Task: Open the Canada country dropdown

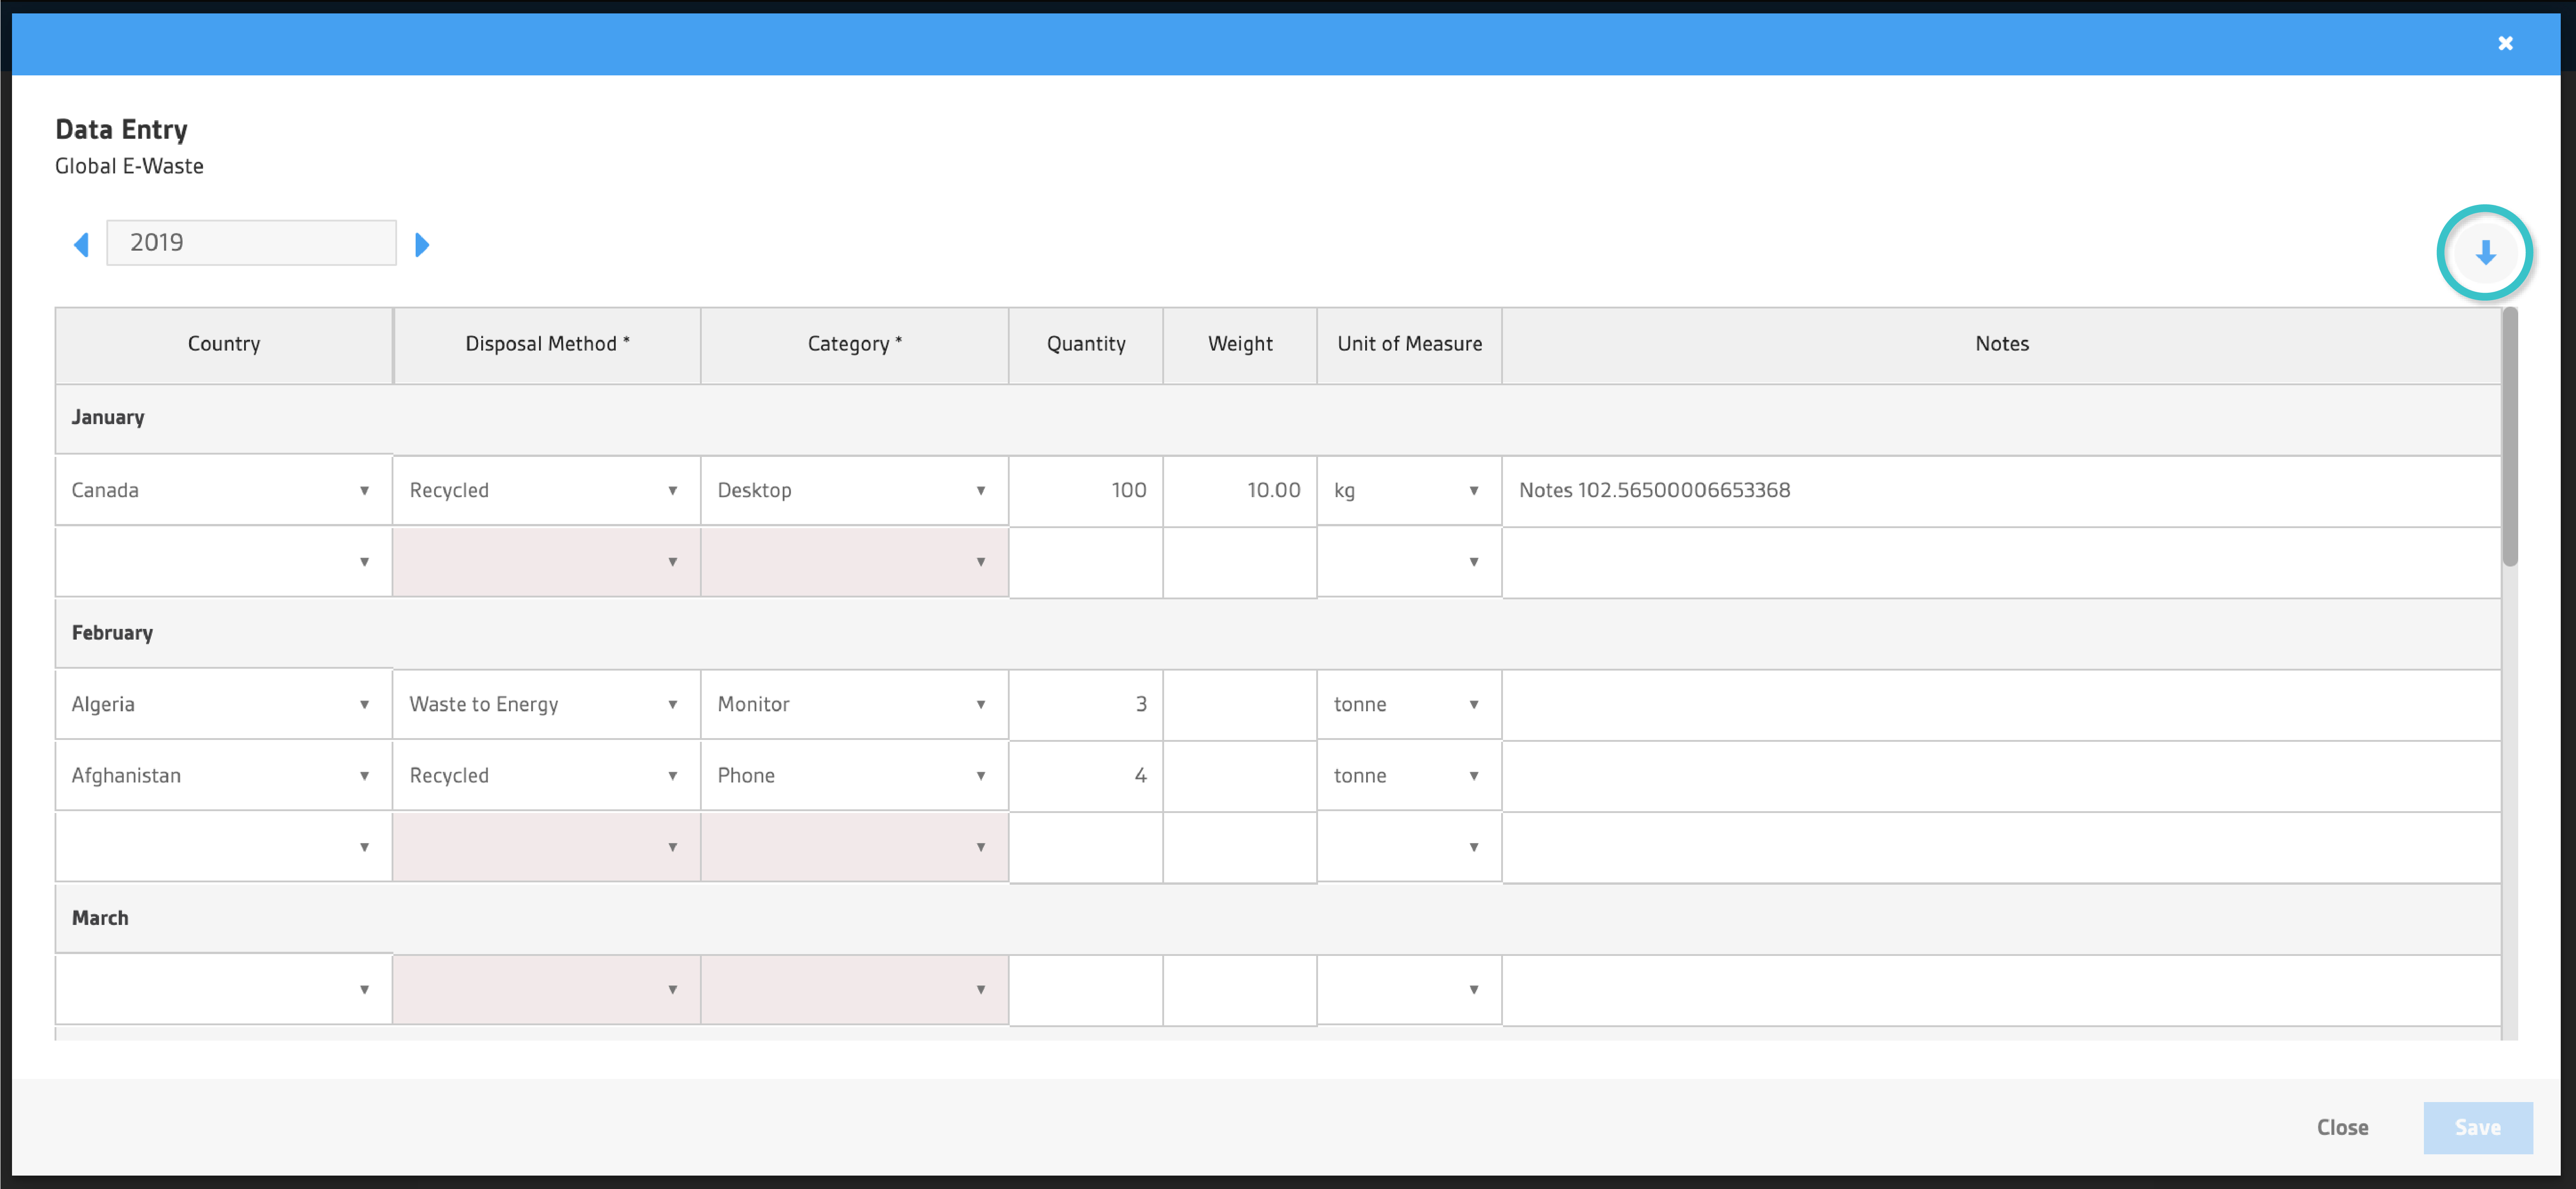Action: coord(224,490)
